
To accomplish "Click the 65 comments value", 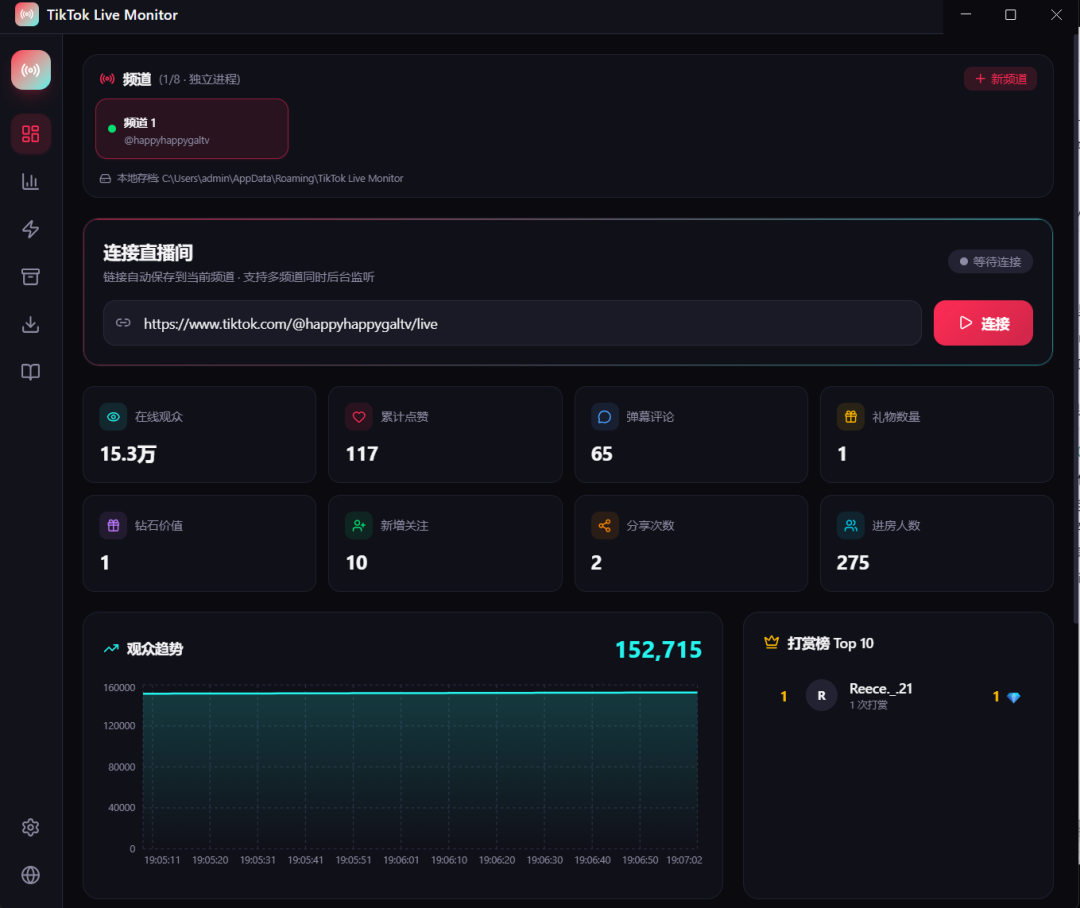I will click(x=601, y=454).
